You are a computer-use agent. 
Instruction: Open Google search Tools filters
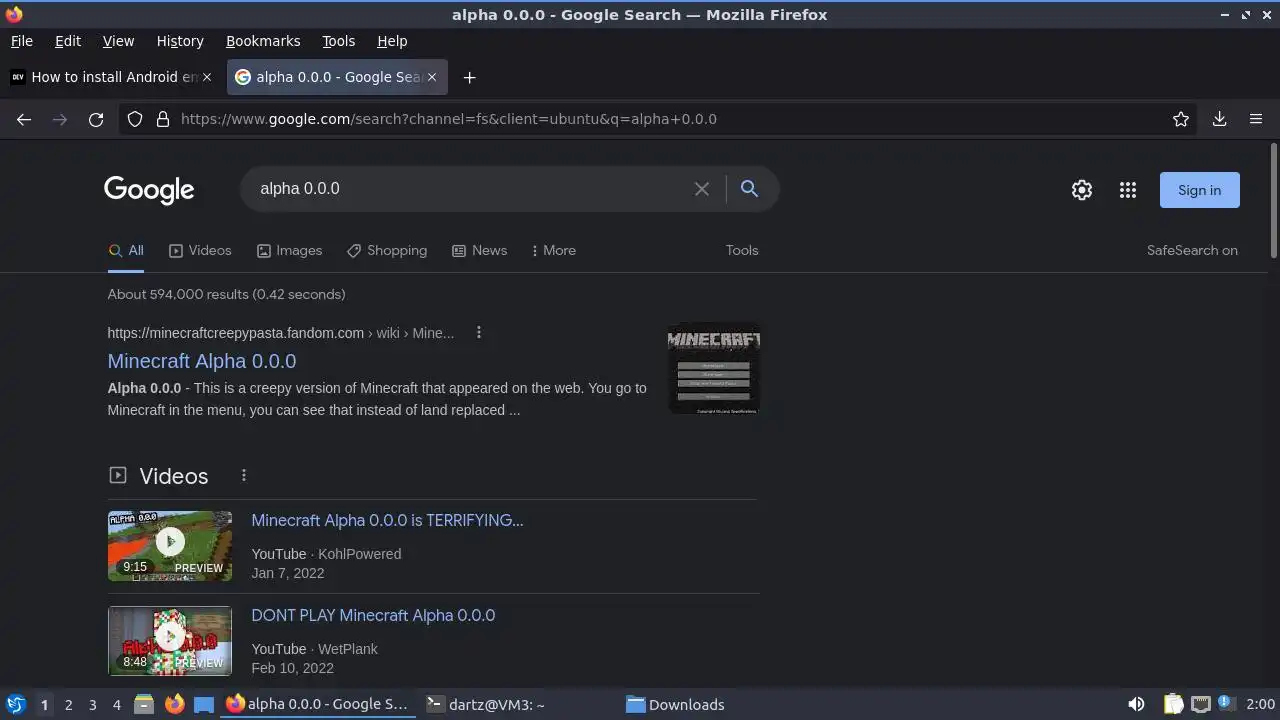pyautogui.click(x=742, y=251)
